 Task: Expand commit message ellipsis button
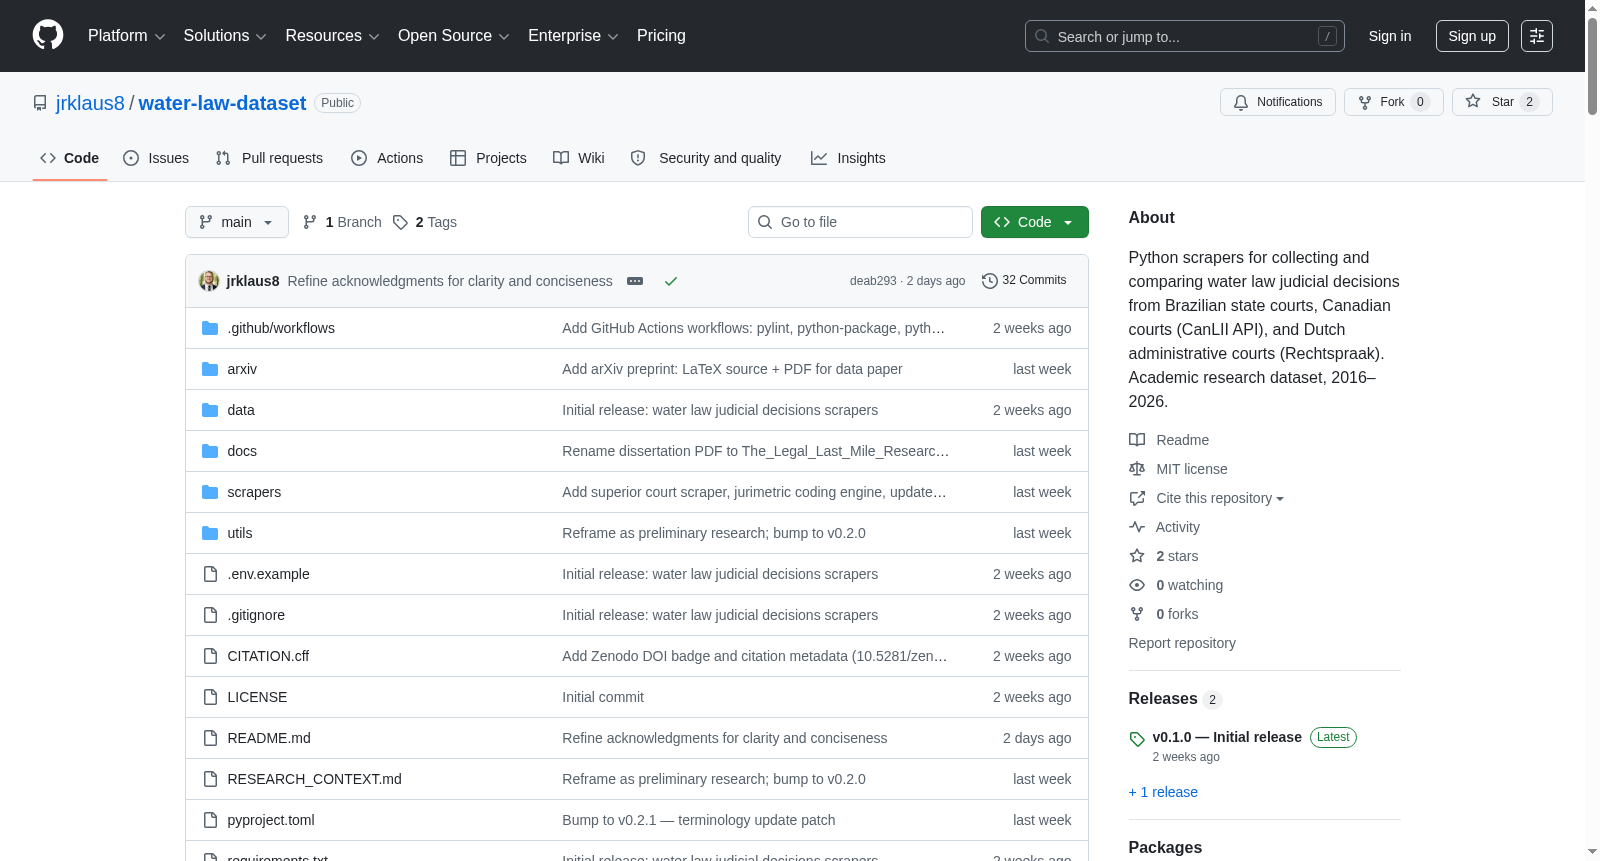(635, 281)
